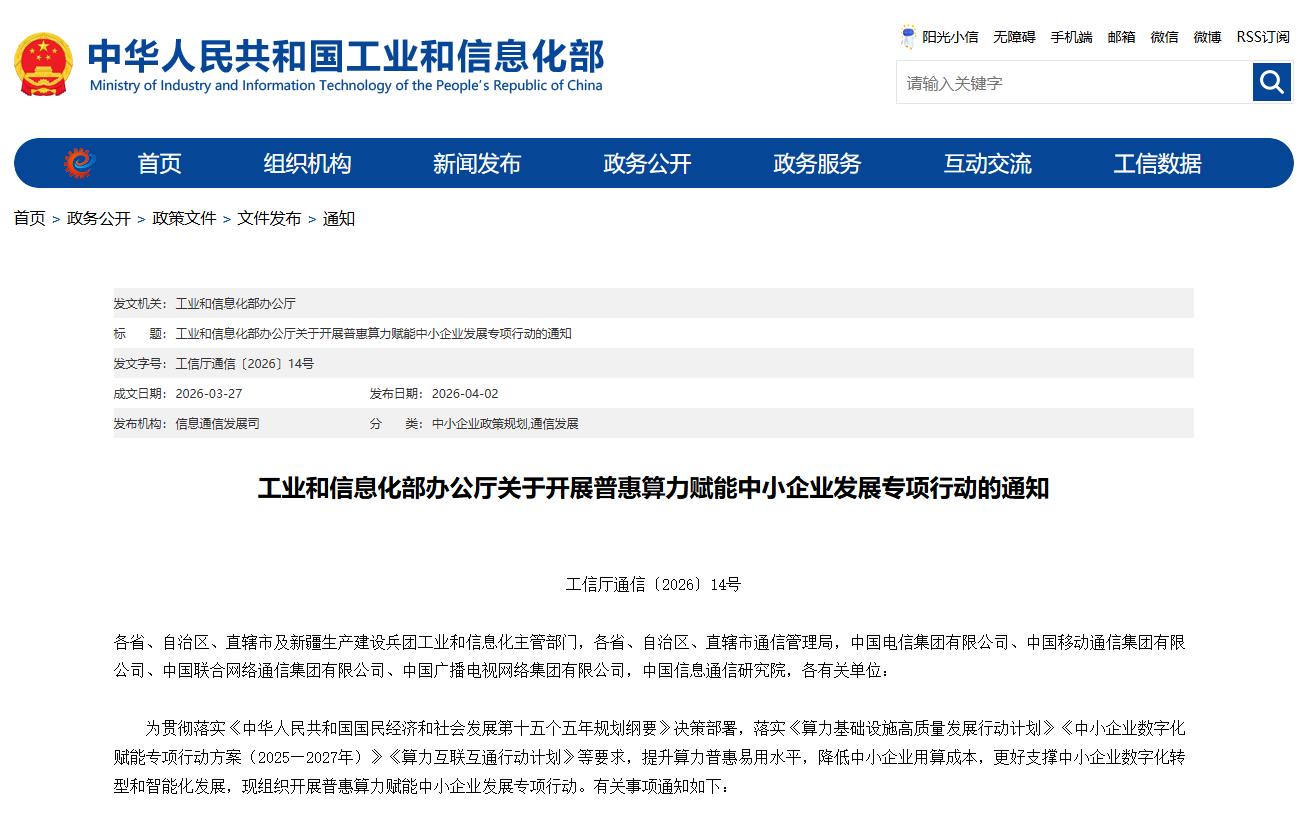Open the 组织机构 navigation menu
Viewport: 1308px width, 818px height.
click(307, 164)
